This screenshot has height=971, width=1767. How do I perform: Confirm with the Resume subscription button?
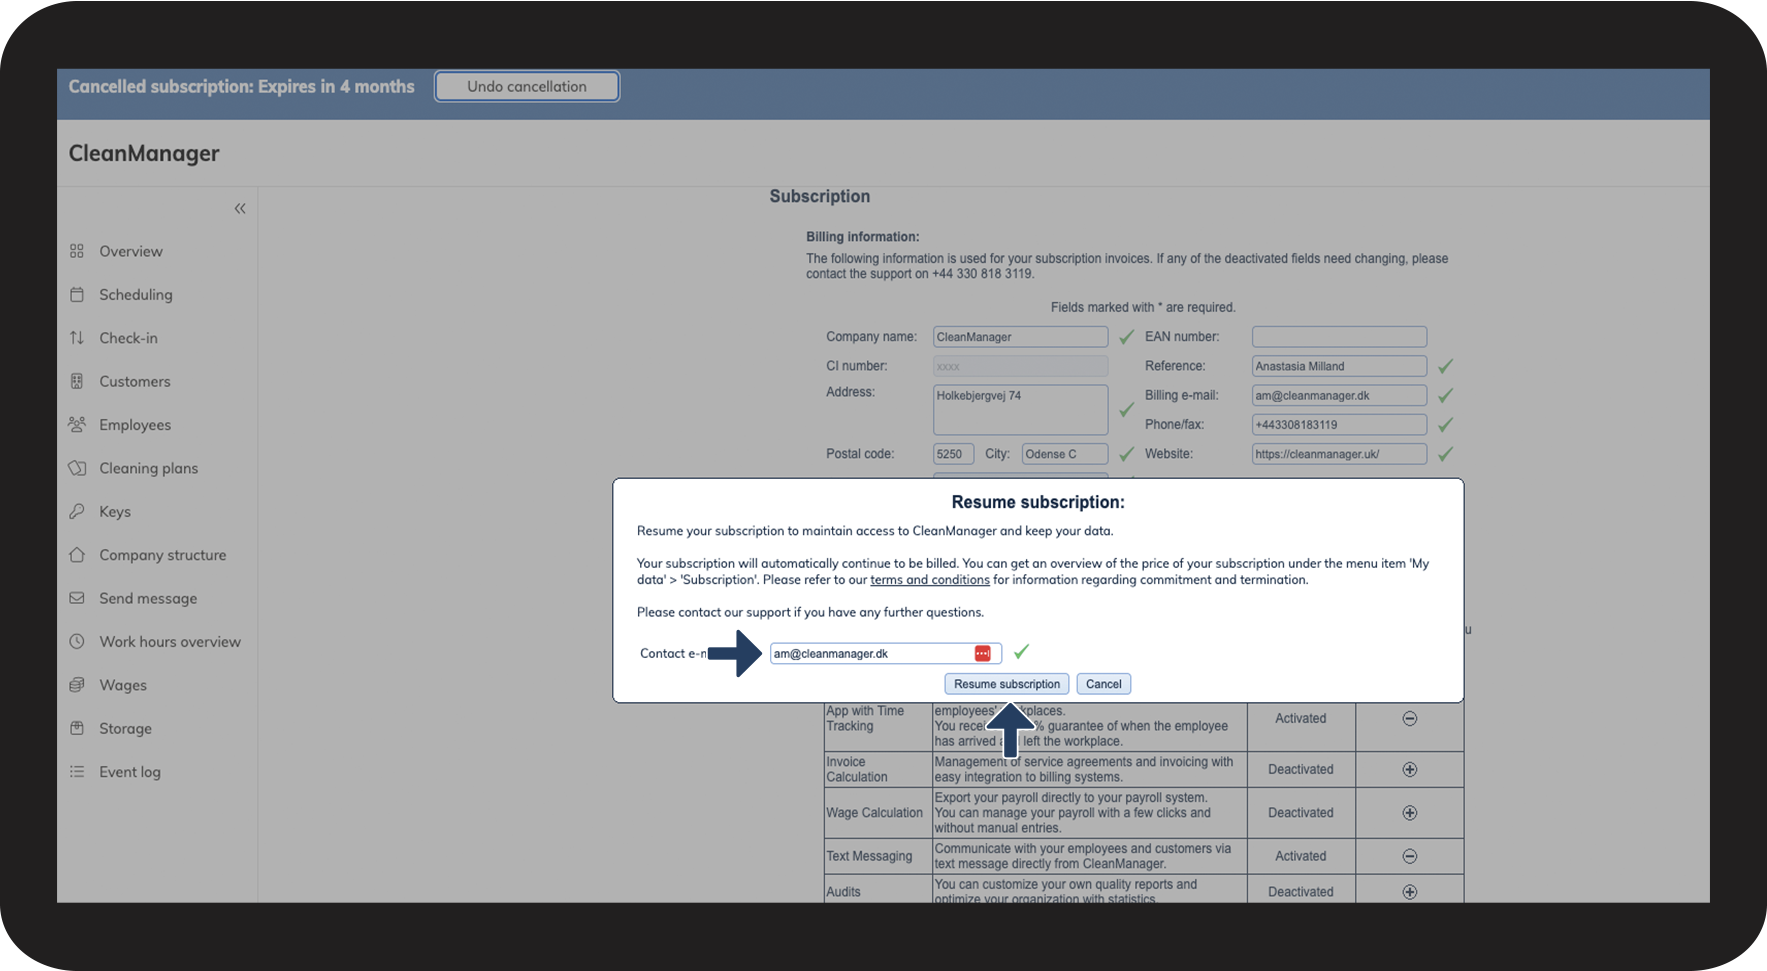click(x=1007, y=684)
